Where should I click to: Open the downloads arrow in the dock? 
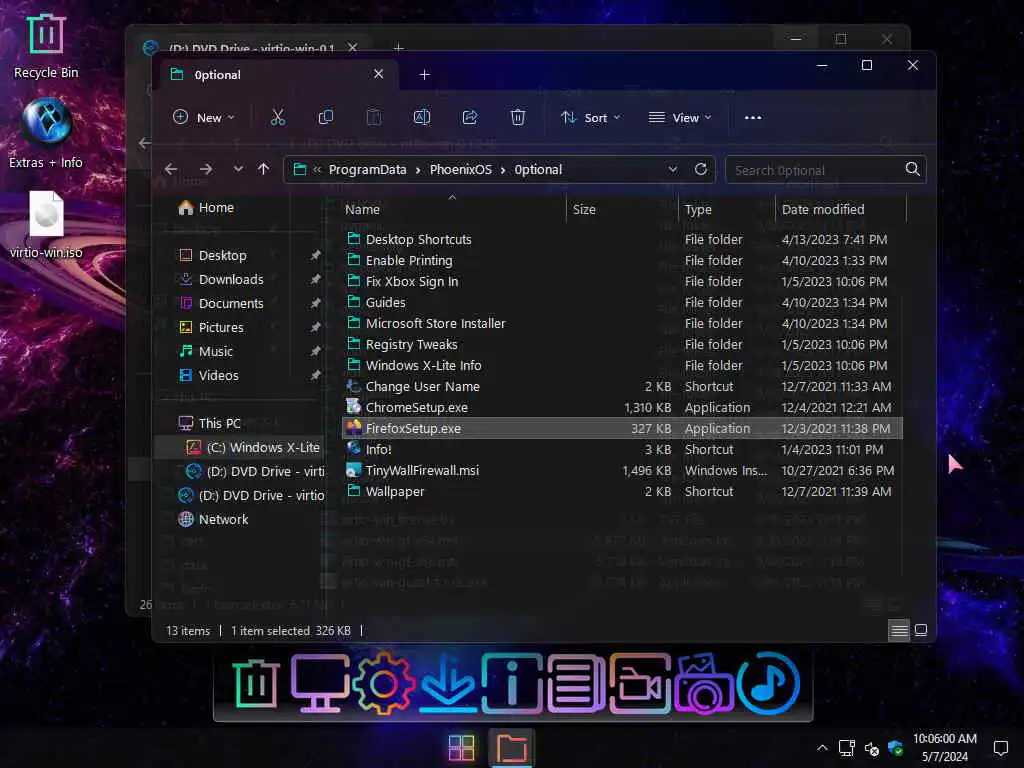pos(447,684)
